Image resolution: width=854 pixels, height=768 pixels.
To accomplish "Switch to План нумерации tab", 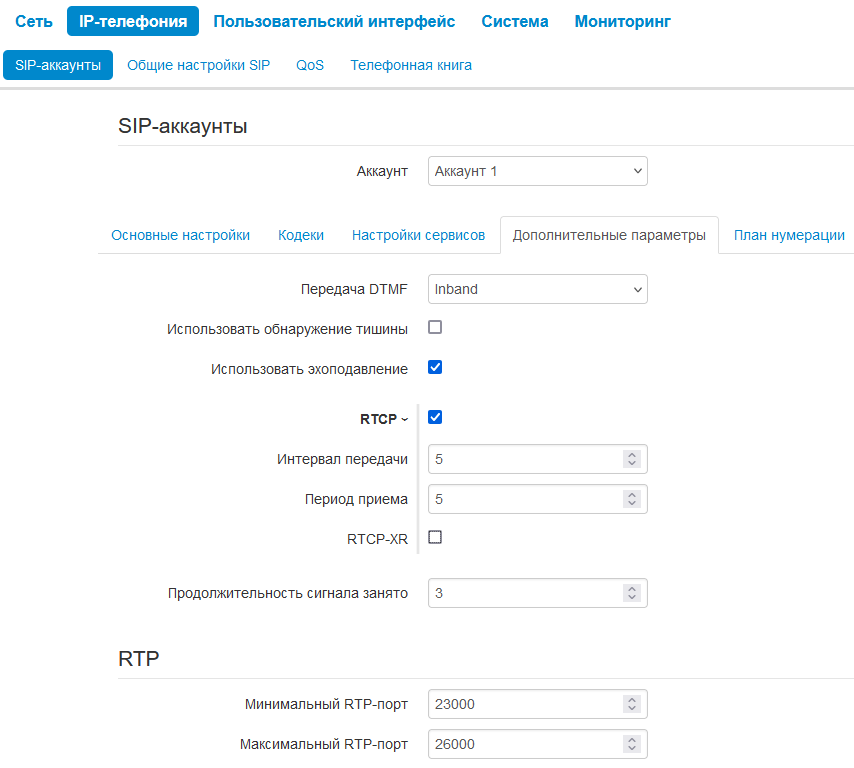I will [x=789, y=235].
